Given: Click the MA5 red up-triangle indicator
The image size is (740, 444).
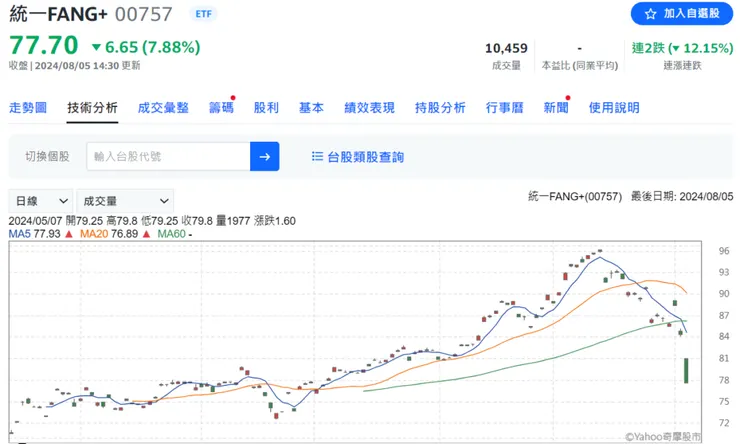Looking at the screenshot, I should 69,234.
